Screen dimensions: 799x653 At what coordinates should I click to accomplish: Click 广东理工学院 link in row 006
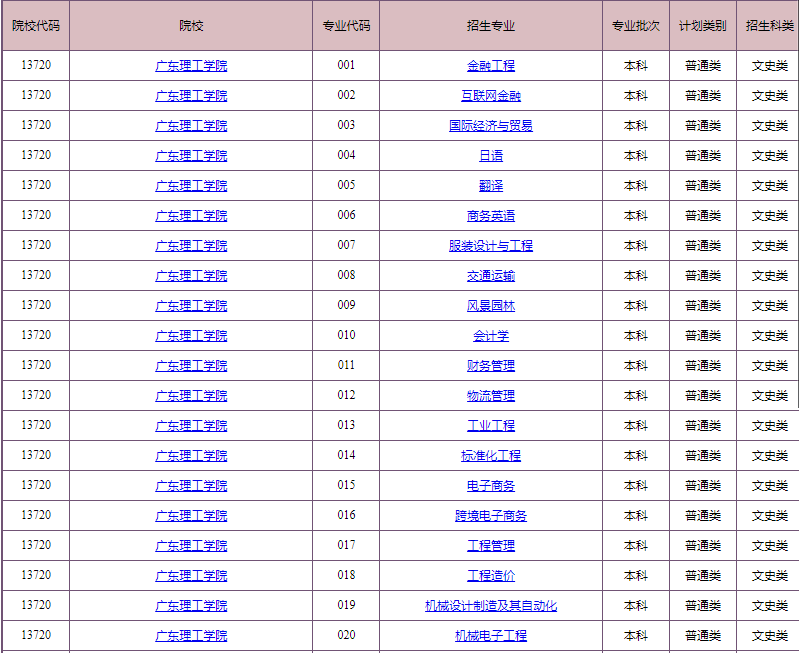(x=191, y=216)
